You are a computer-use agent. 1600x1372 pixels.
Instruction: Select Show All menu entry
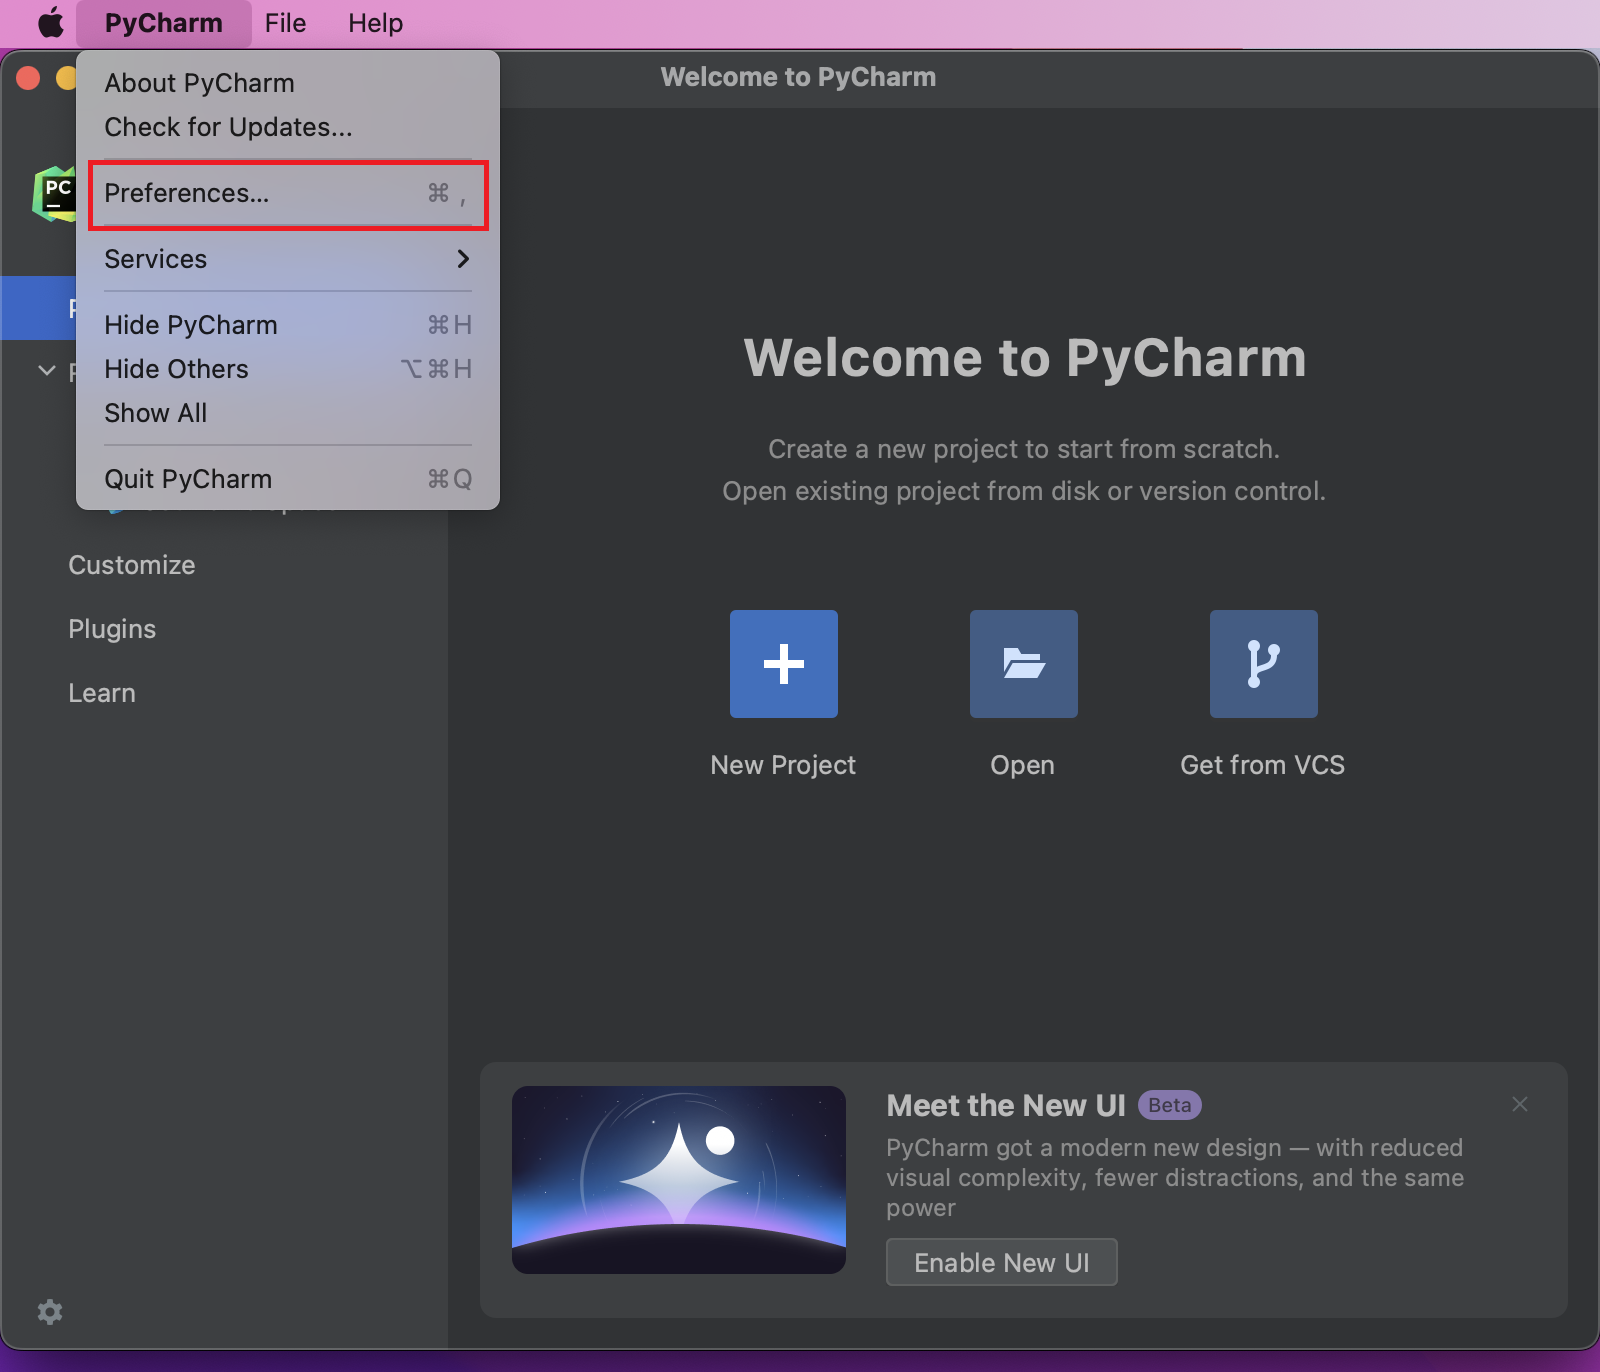[x=288, y=413]
